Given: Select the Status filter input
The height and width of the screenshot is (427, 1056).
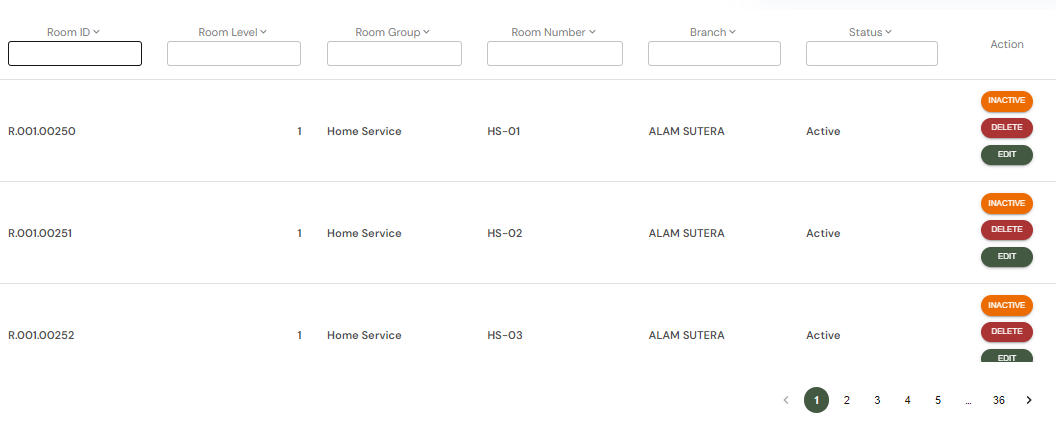Looking at the screenshot, I should tap(872, 54).
